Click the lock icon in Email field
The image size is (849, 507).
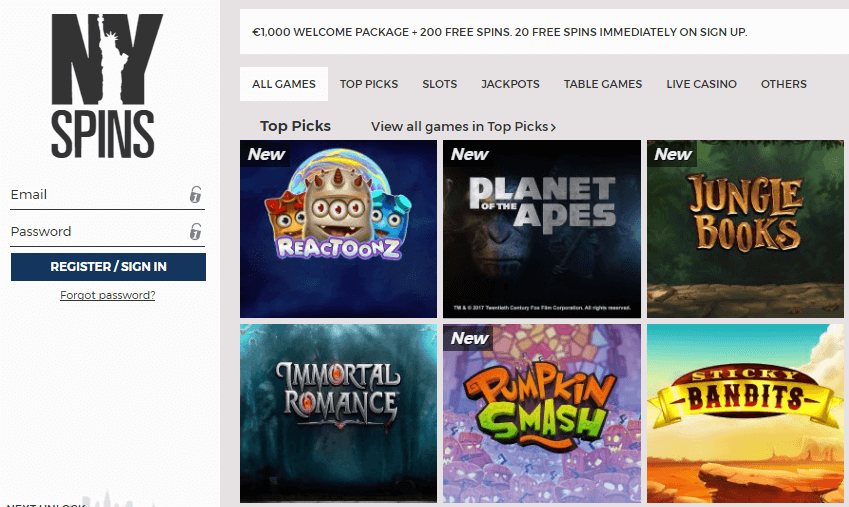(x=195, y=194)
